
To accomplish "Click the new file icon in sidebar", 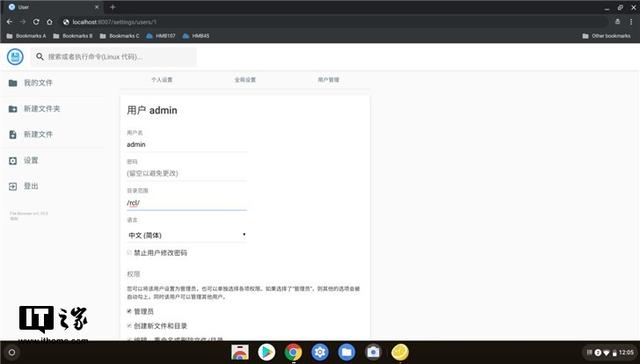I will [13, 135].
